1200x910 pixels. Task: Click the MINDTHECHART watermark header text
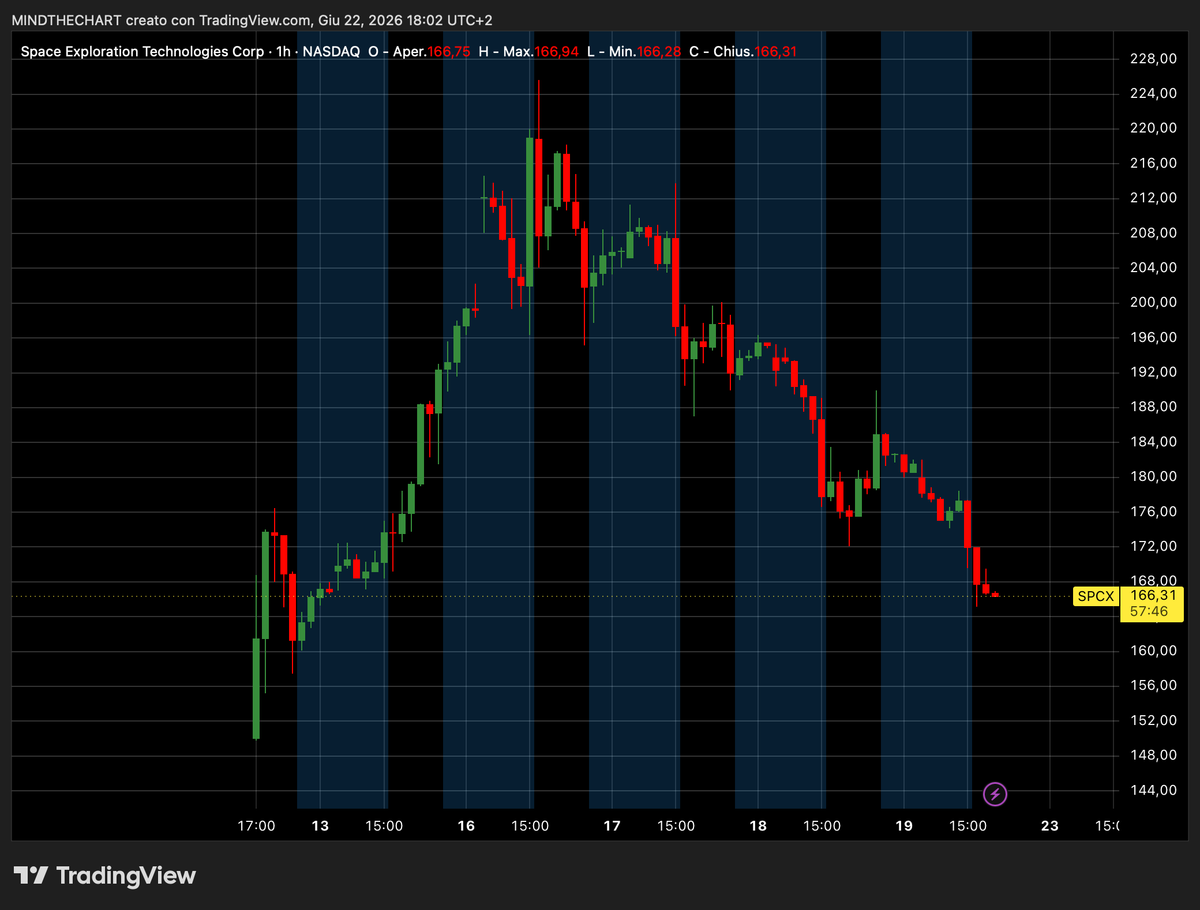67,20
